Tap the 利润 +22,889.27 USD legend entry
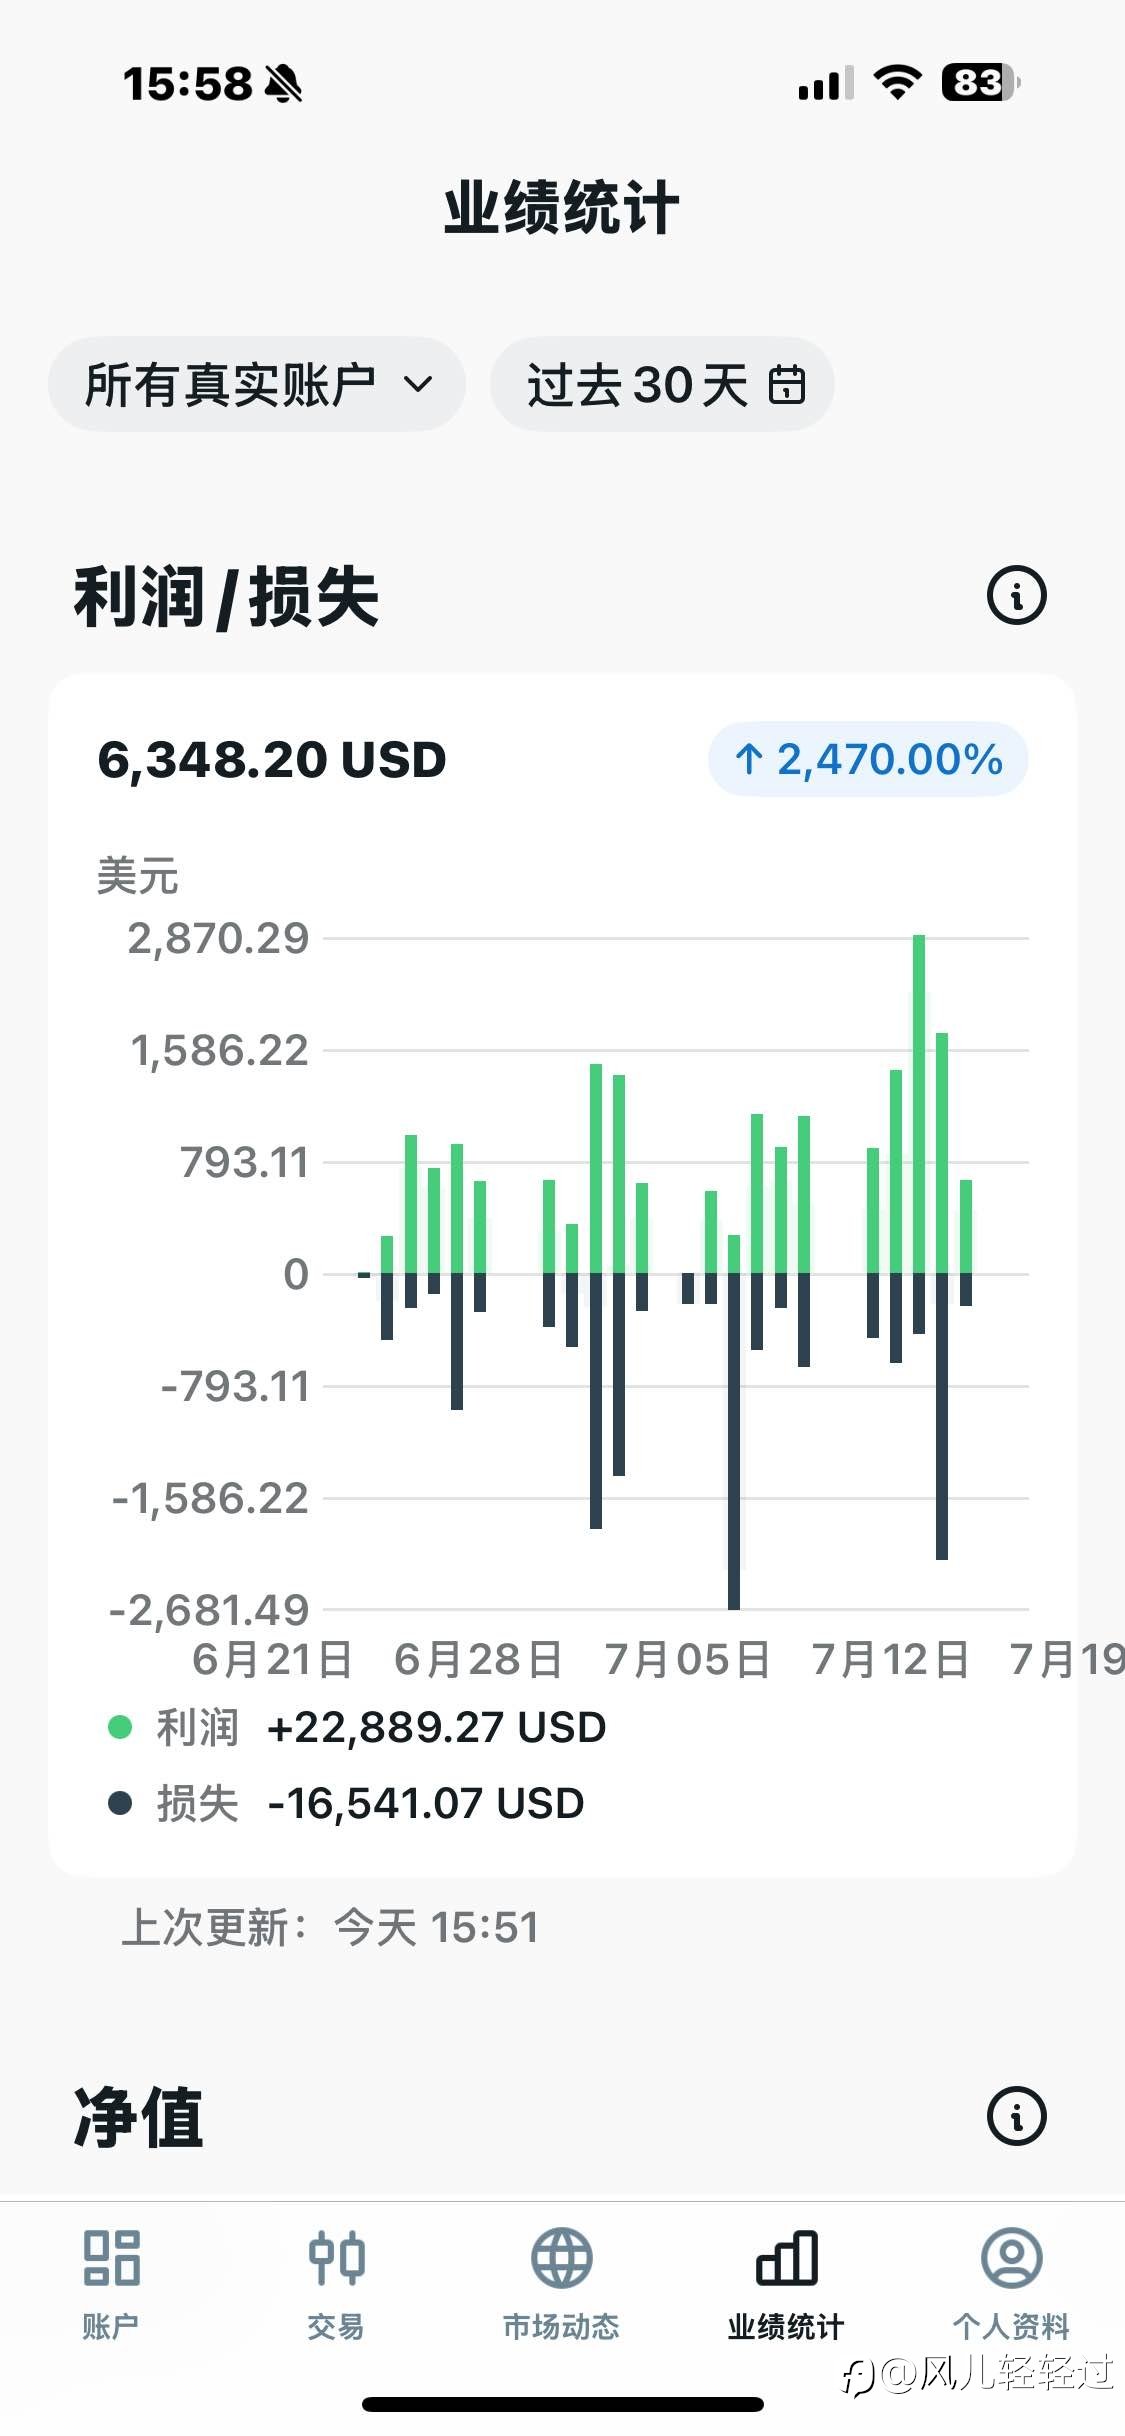This screenshot has height=2436, width=1125. (356, 1727)
